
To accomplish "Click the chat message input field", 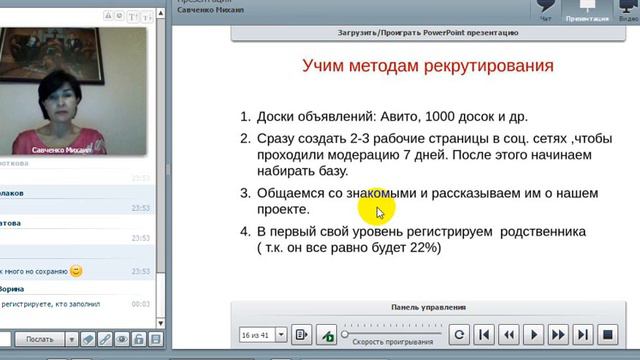I will pos(5,339).
